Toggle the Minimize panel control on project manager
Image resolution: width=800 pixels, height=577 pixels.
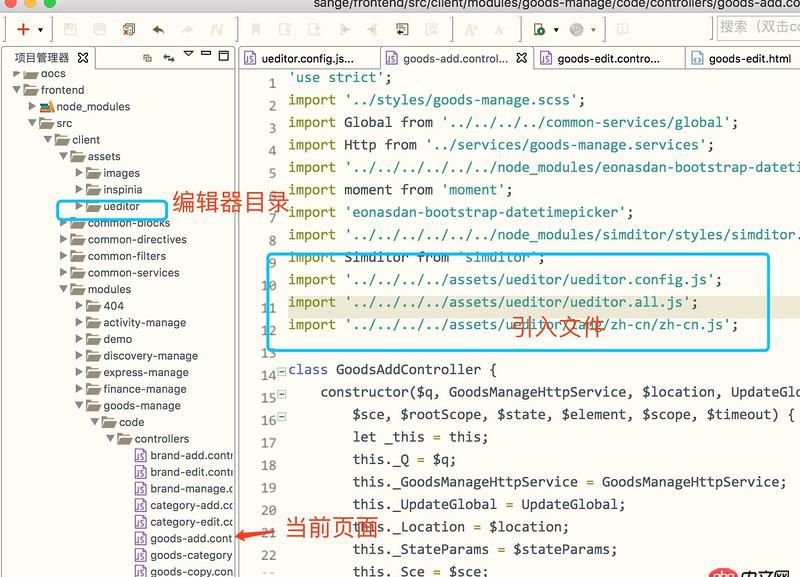(x=205, y=56)
